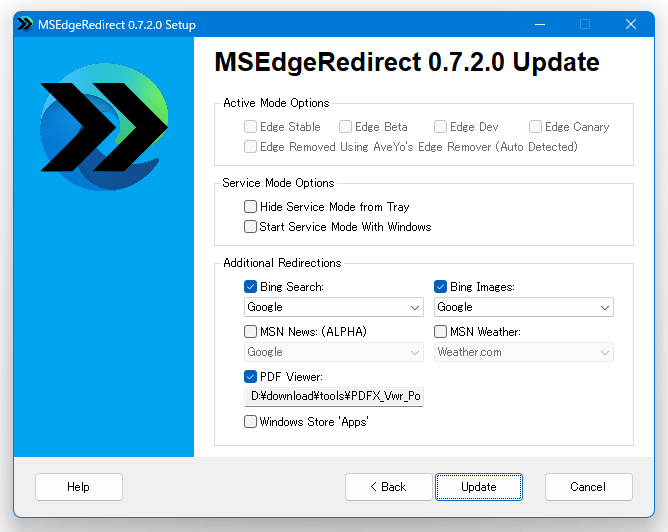This screenshot has width=668, height=532.
Task: Click the Update button
Action: [x=479, y=487]
